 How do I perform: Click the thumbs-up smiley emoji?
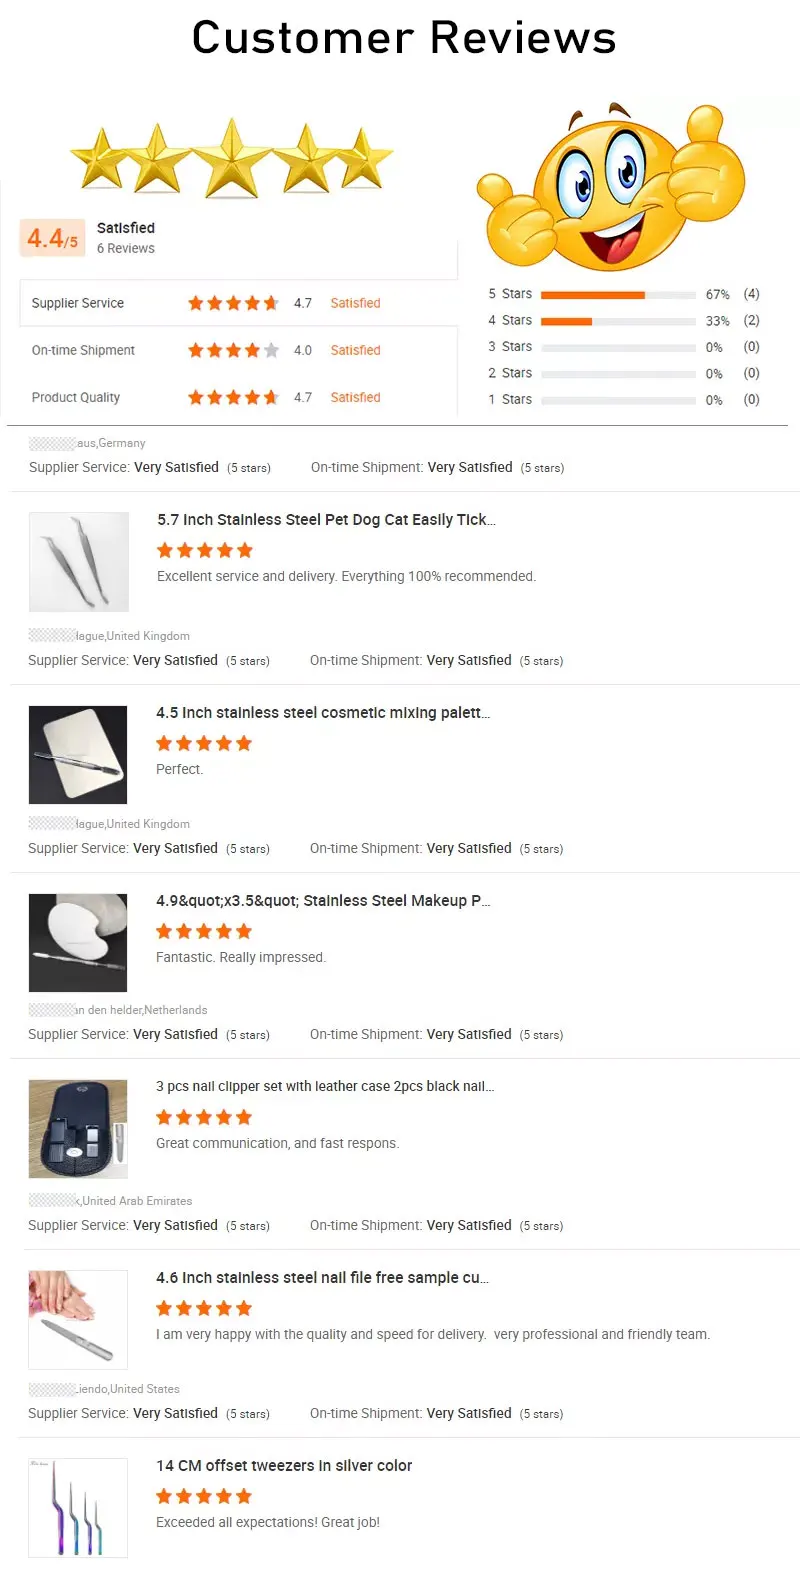(x=610, y=186)
